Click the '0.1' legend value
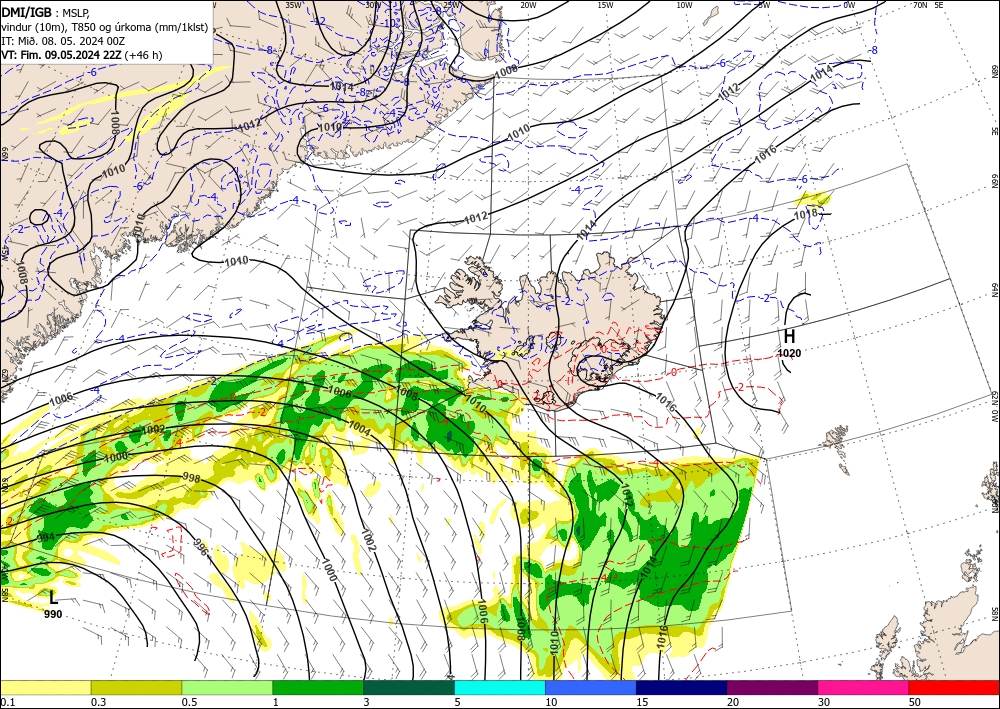Image resolution: width=1000 pixels, height=709 pixels. [x=6, y=702]
